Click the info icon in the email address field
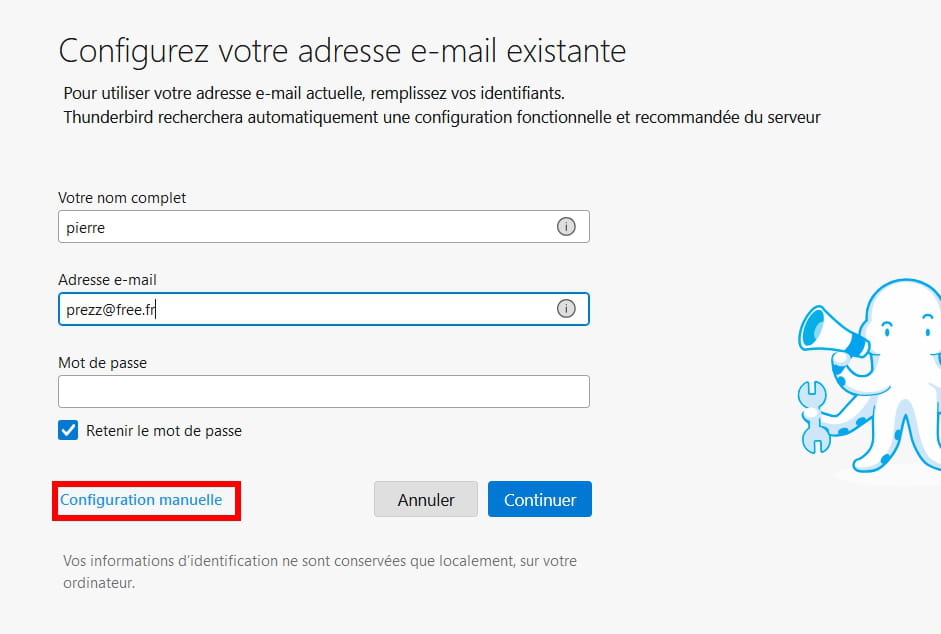This screenshot has height=634, width=941. [x=566, y=309]
